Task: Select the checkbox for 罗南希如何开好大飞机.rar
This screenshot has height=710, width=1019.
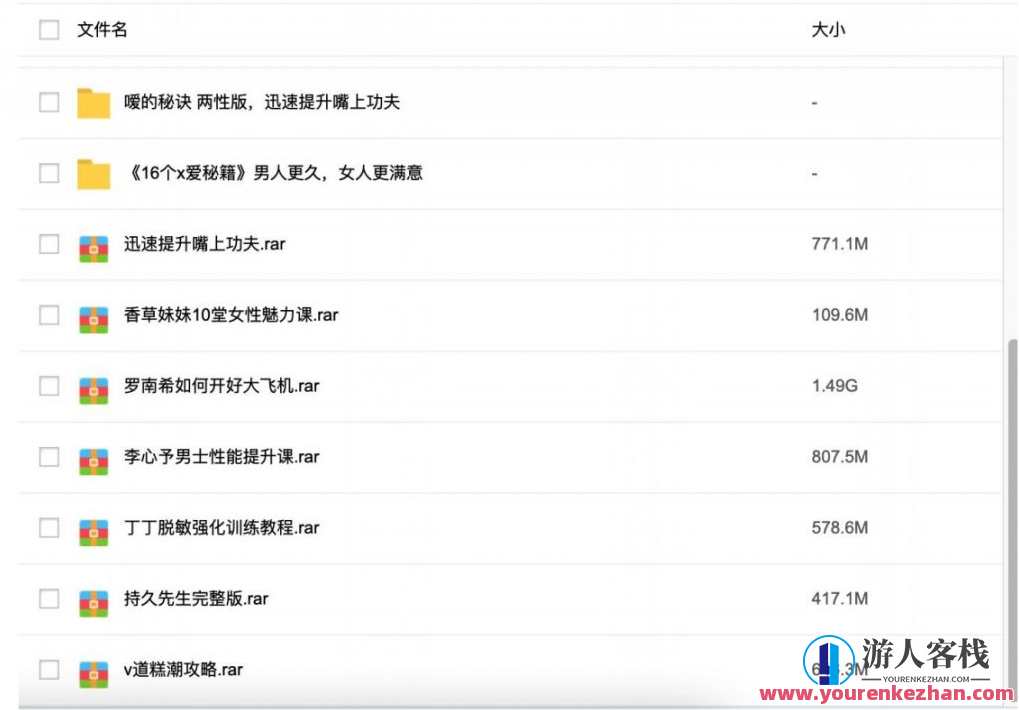Action: pyautogui.click(x=48, y=386)
